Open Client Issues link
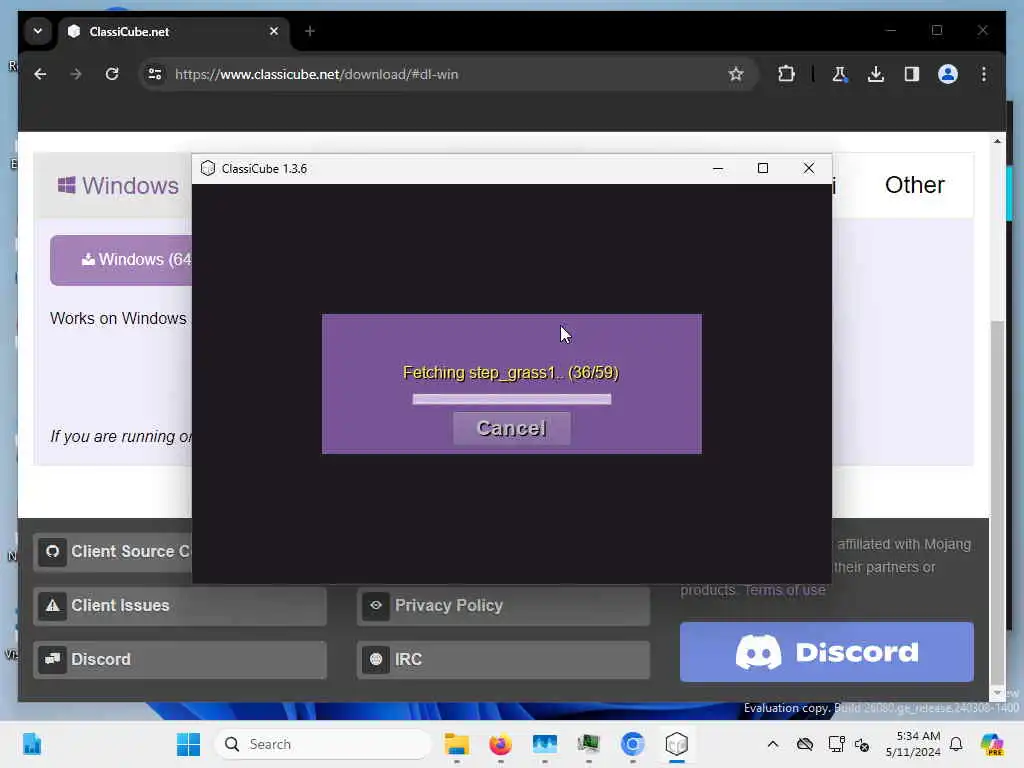This screenshot has height=768, width=1024. [x=180, y=605]
